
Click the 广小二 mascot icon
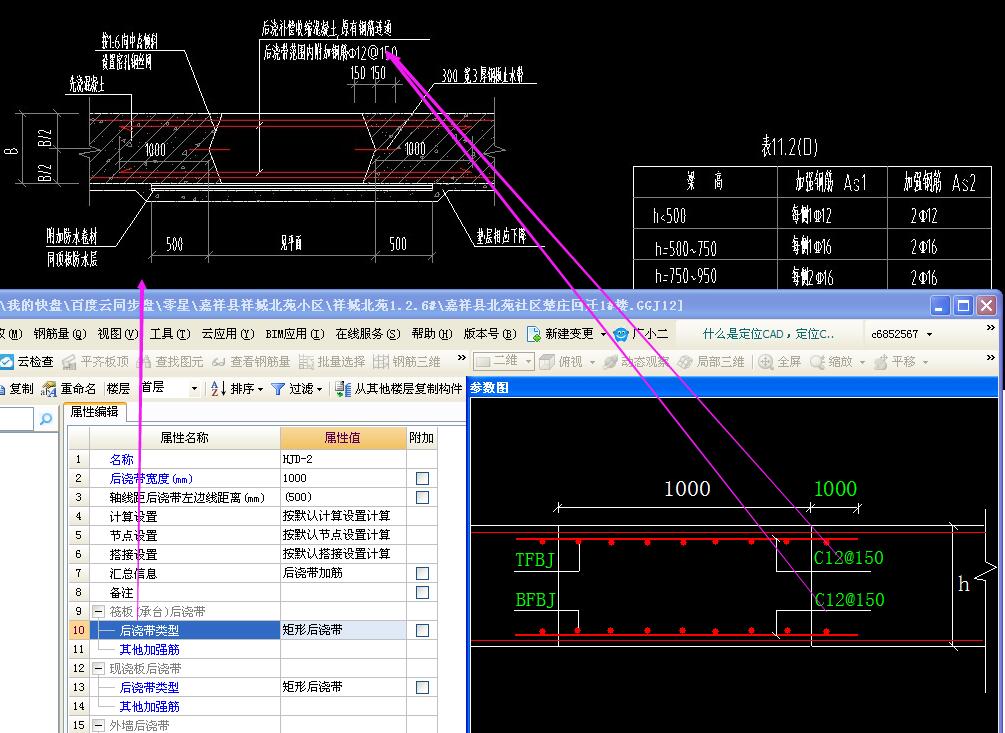point(620,334)
